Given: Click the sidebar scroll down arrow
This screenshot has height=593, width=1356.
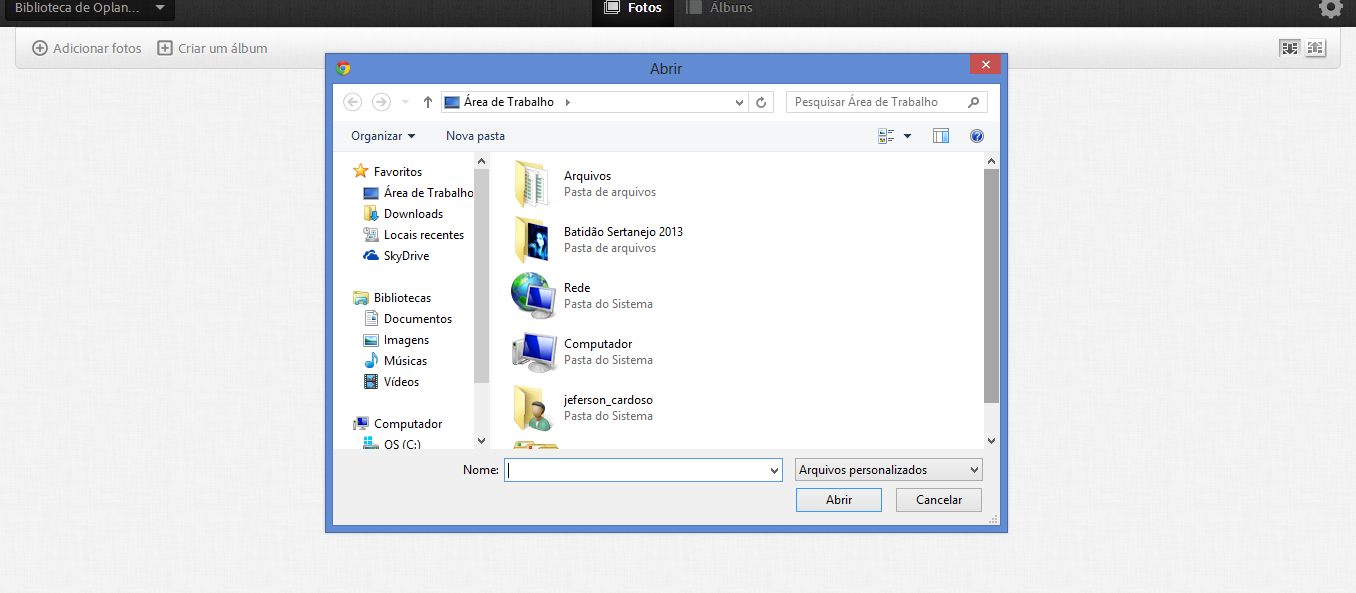Looking at the screenshot, I should 481,441.
